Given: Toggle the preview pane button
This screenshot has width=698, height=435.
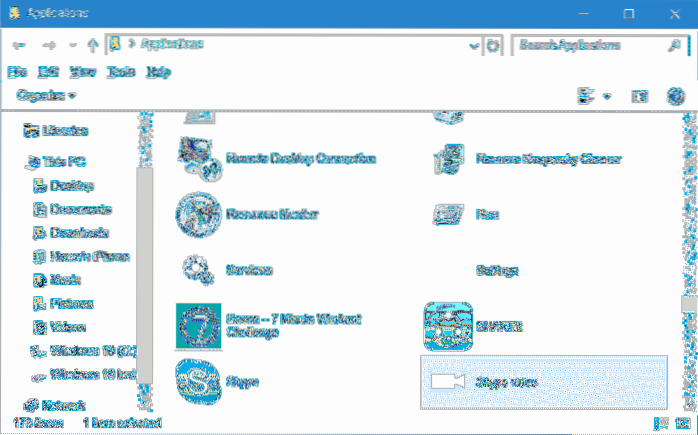Looking at the screenshot, I should click(640, 96).
